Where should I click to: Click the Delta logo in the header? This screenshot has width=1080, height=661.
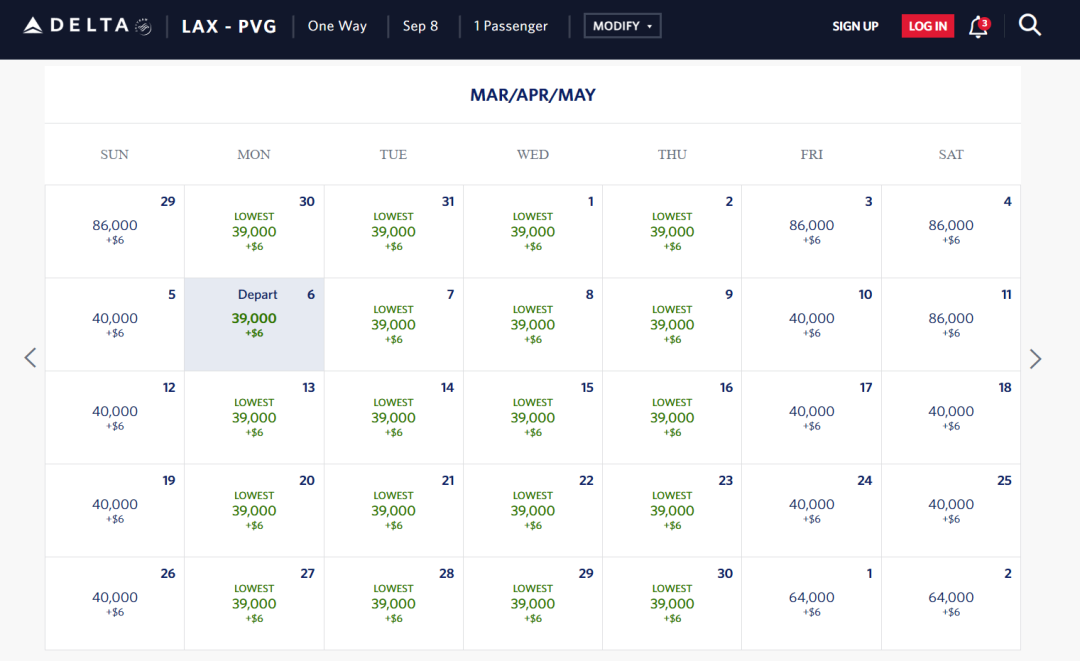87,26
